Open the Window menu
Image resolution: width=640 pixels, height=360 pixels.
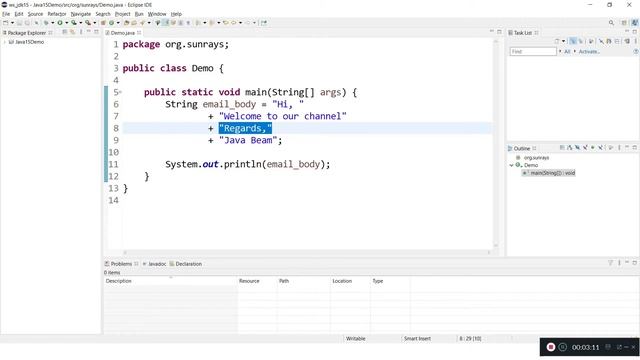point(157,14)
